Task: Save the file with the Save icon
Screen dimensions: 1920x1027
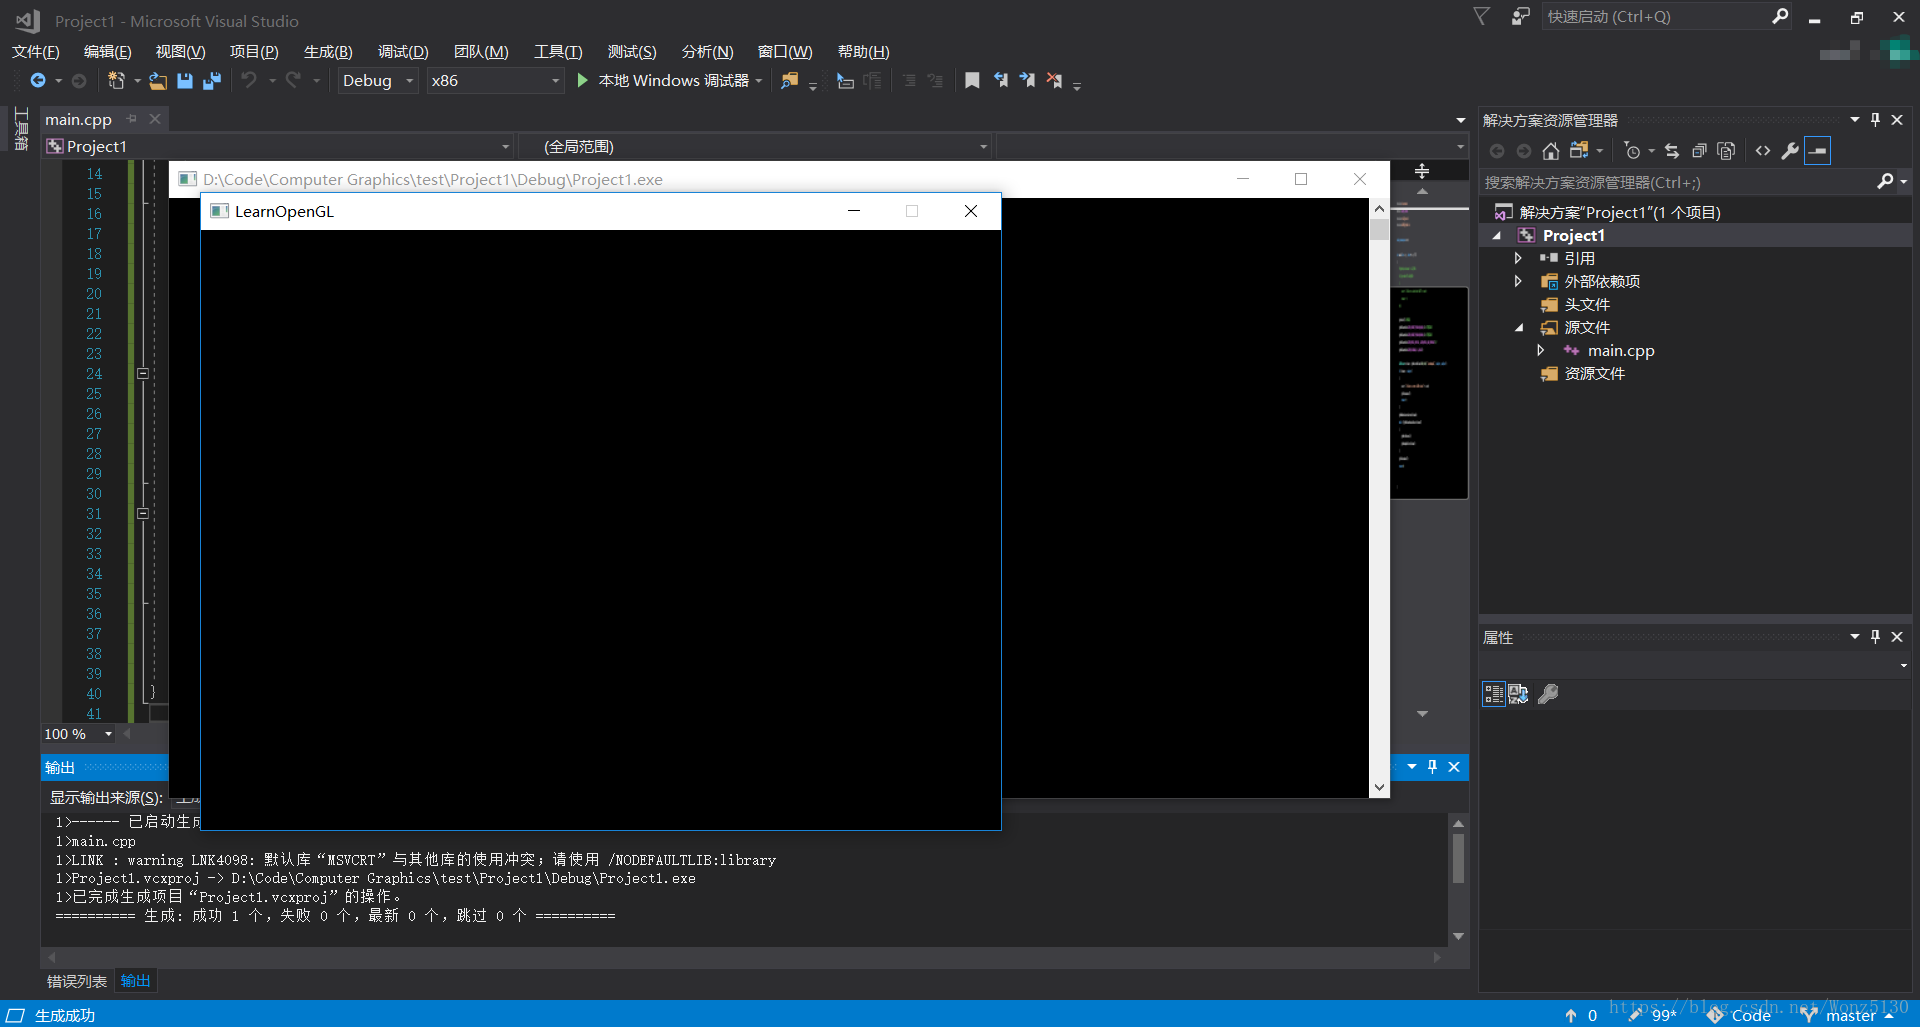Action: tap(185, 81)
